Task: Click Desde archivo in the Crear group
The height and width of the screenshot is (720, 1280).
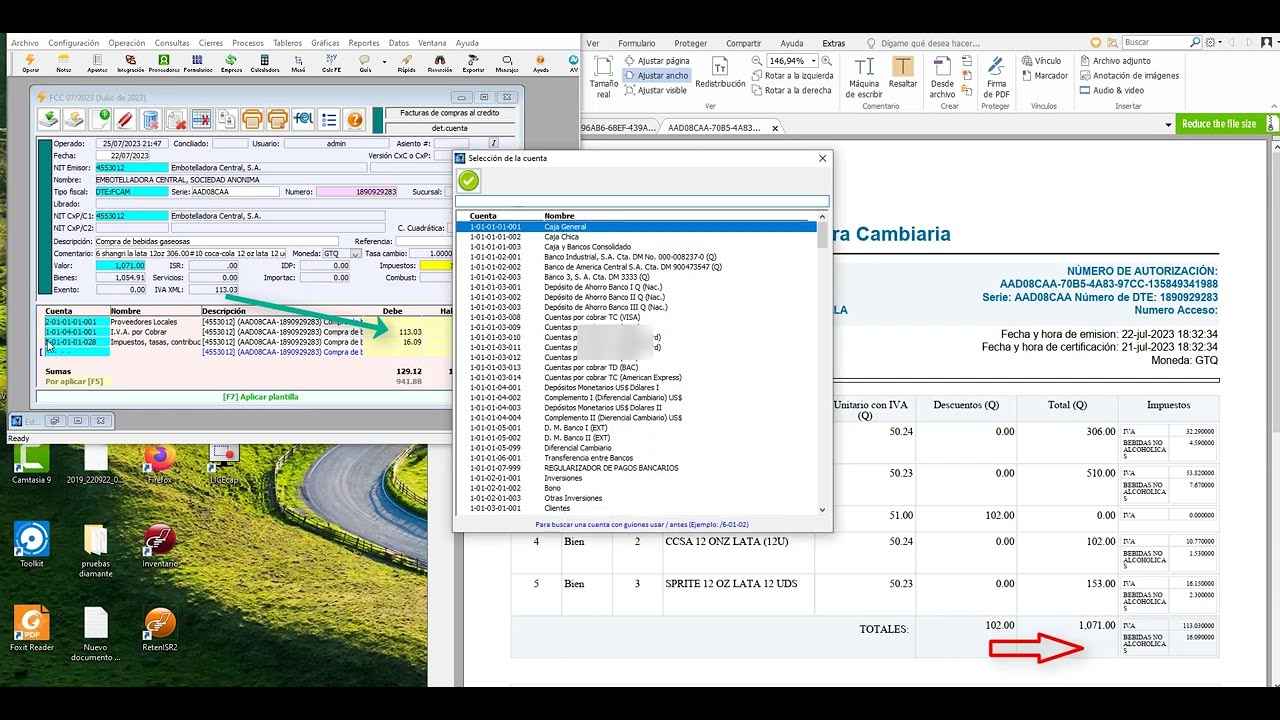Action: 942,77
